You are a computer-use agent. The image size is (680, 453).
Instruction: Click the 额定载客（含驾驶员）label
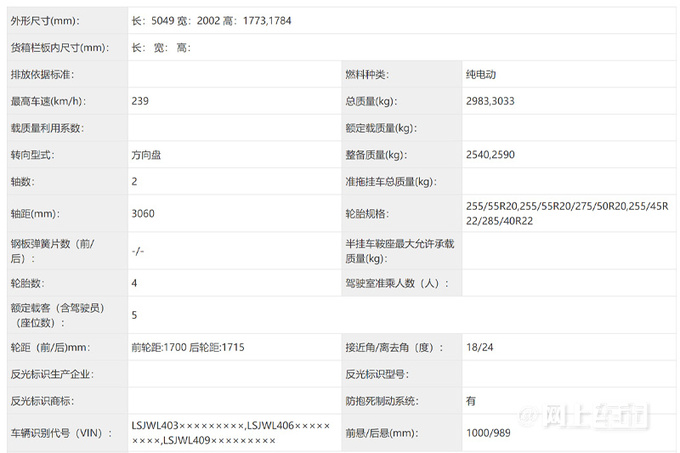58,316
